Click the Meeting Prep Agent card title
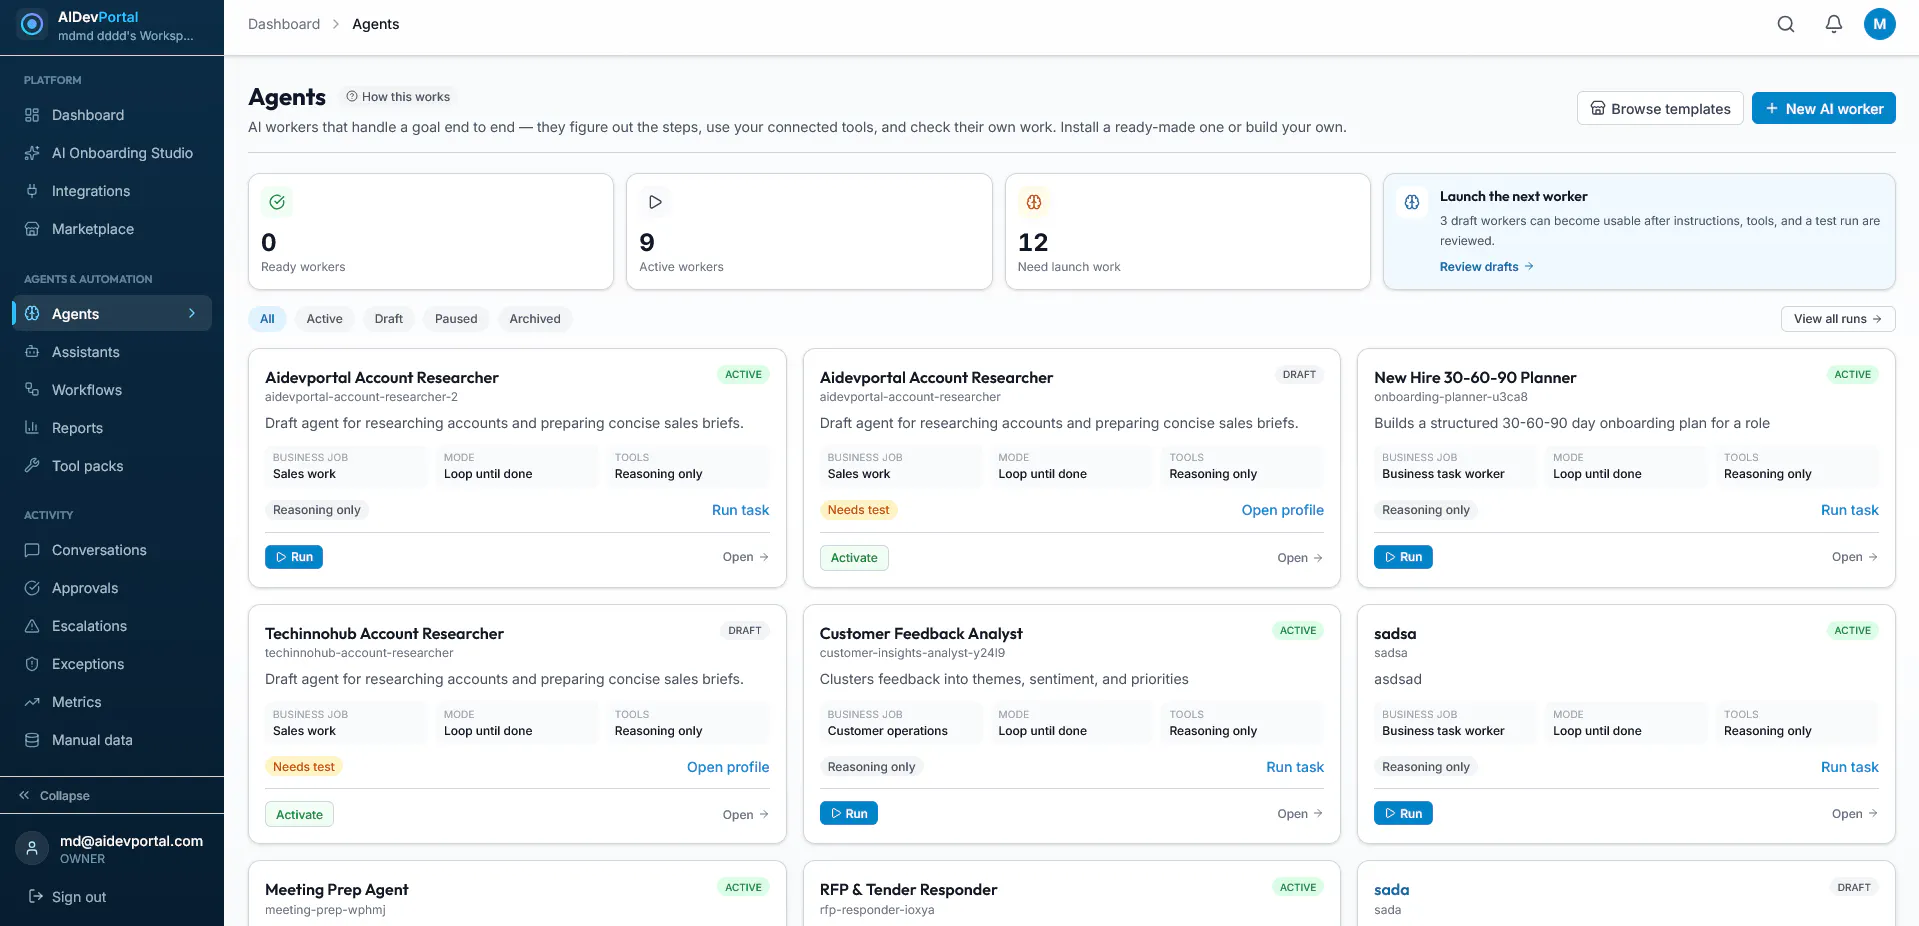 pyautogui.click(x=337, y=890)
